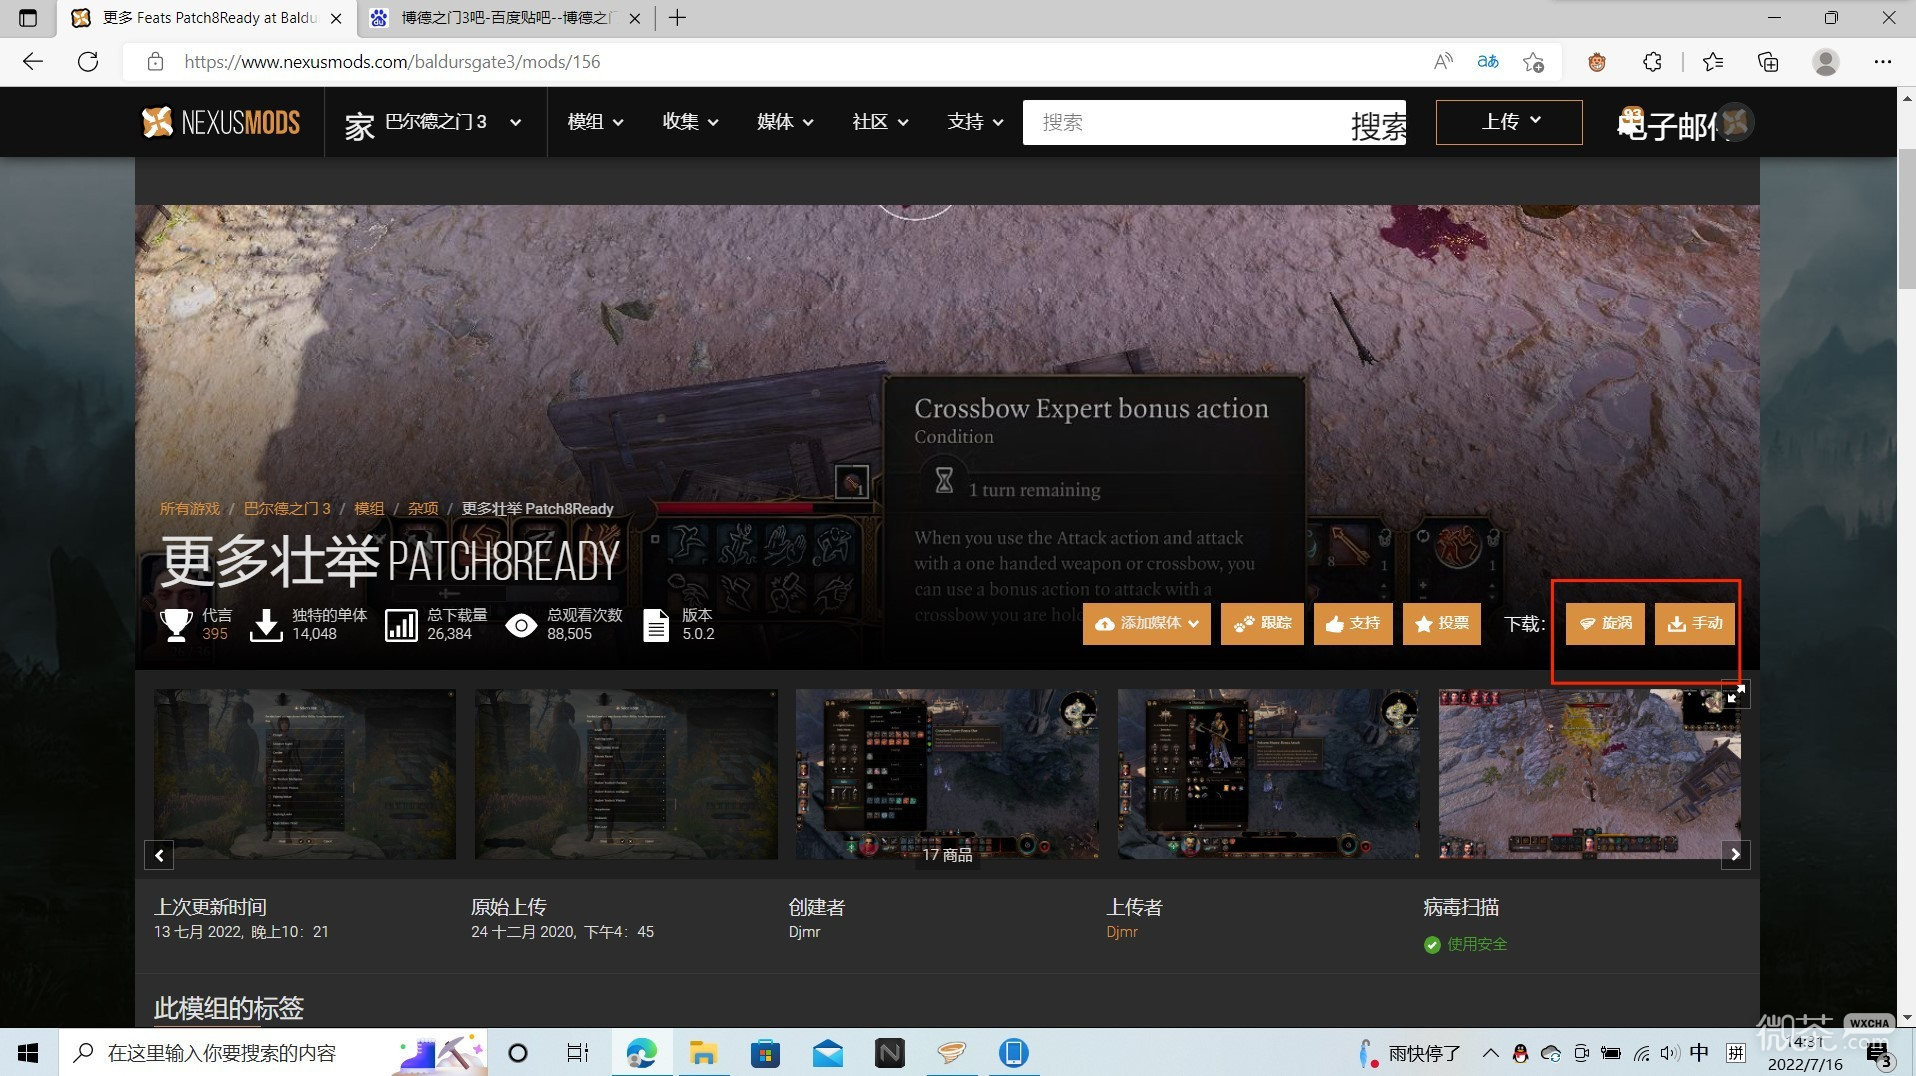
Task: Open the 社区 menu
Action: pos(880,122)
